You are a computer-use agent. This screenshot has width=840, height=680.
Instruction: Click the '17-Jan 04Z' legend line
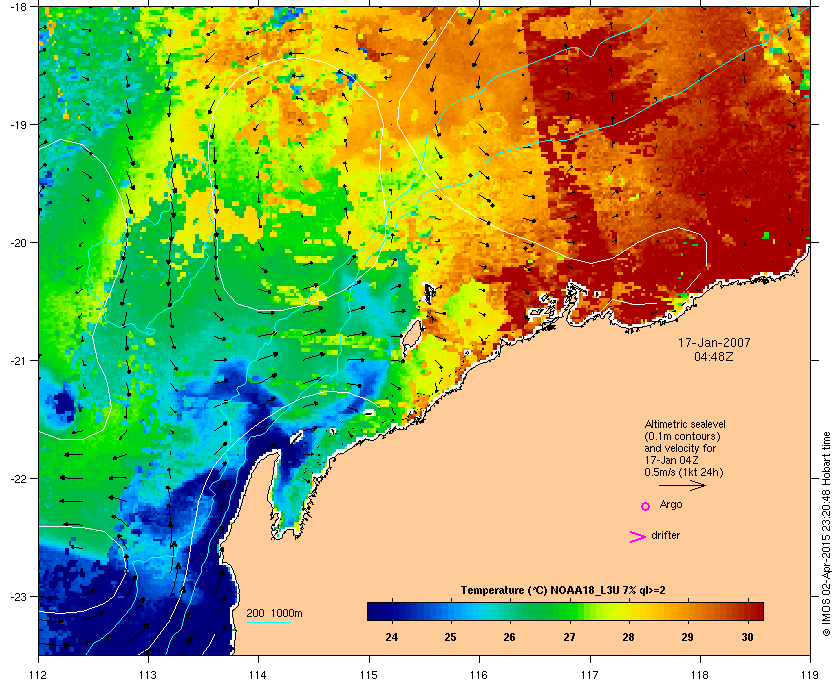click(671, 460)
